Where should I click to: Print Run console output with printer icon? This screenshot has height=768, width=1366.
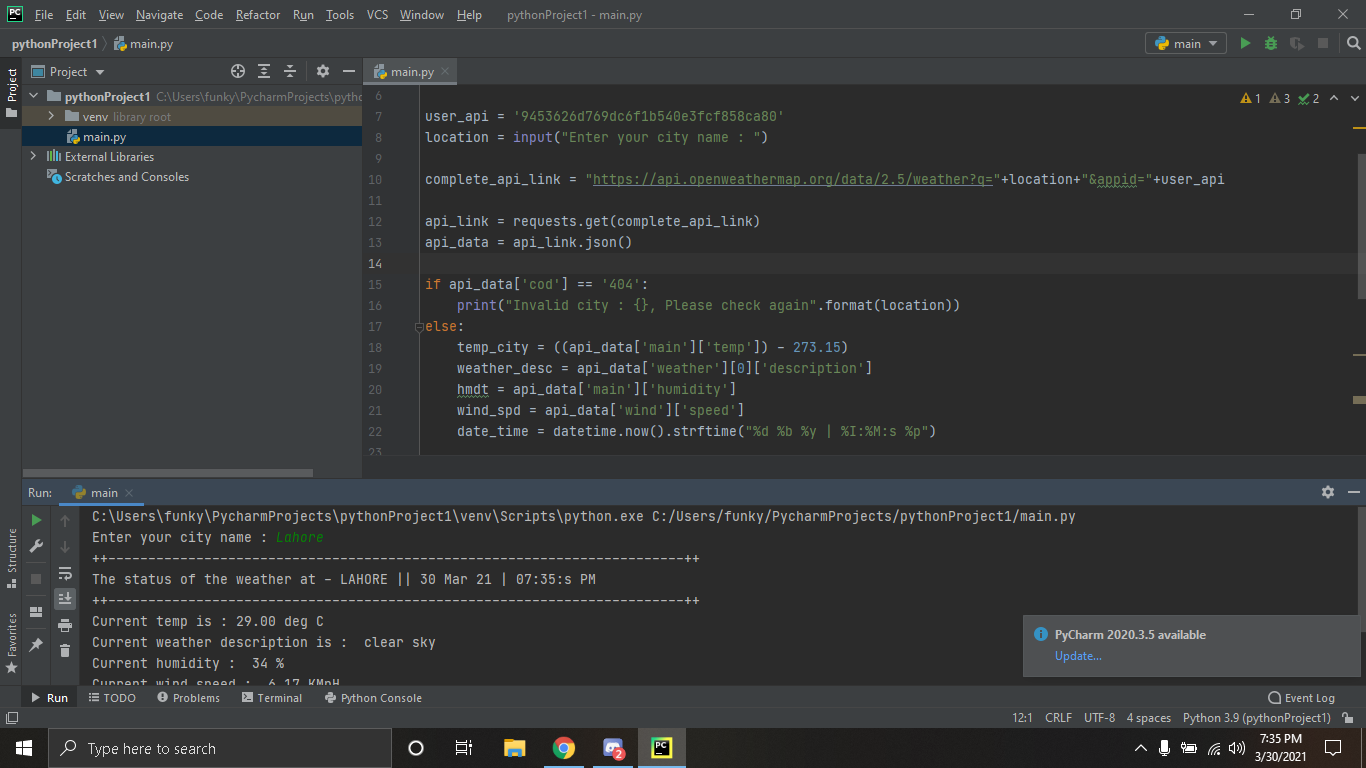(x=65, y=625)
